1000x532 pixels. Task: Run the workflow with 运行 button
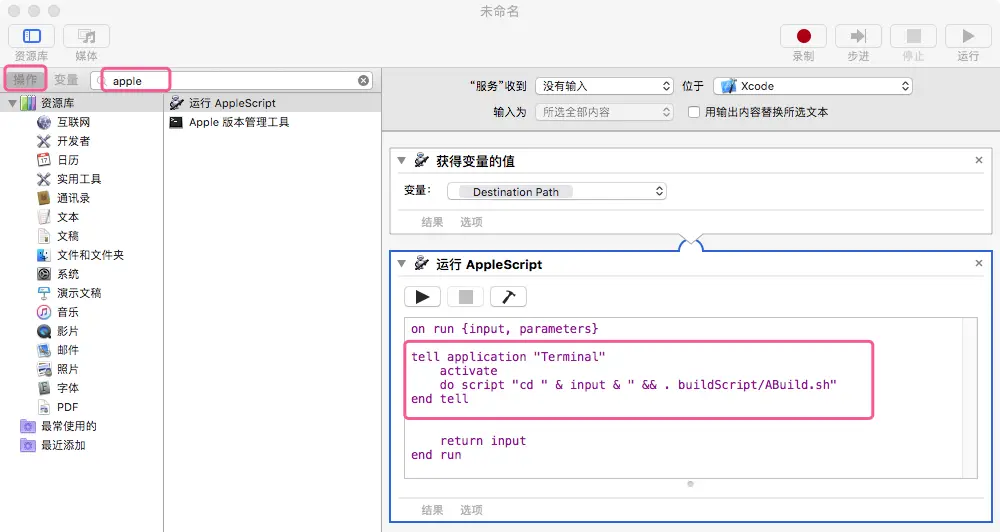(x=968, y=36)
